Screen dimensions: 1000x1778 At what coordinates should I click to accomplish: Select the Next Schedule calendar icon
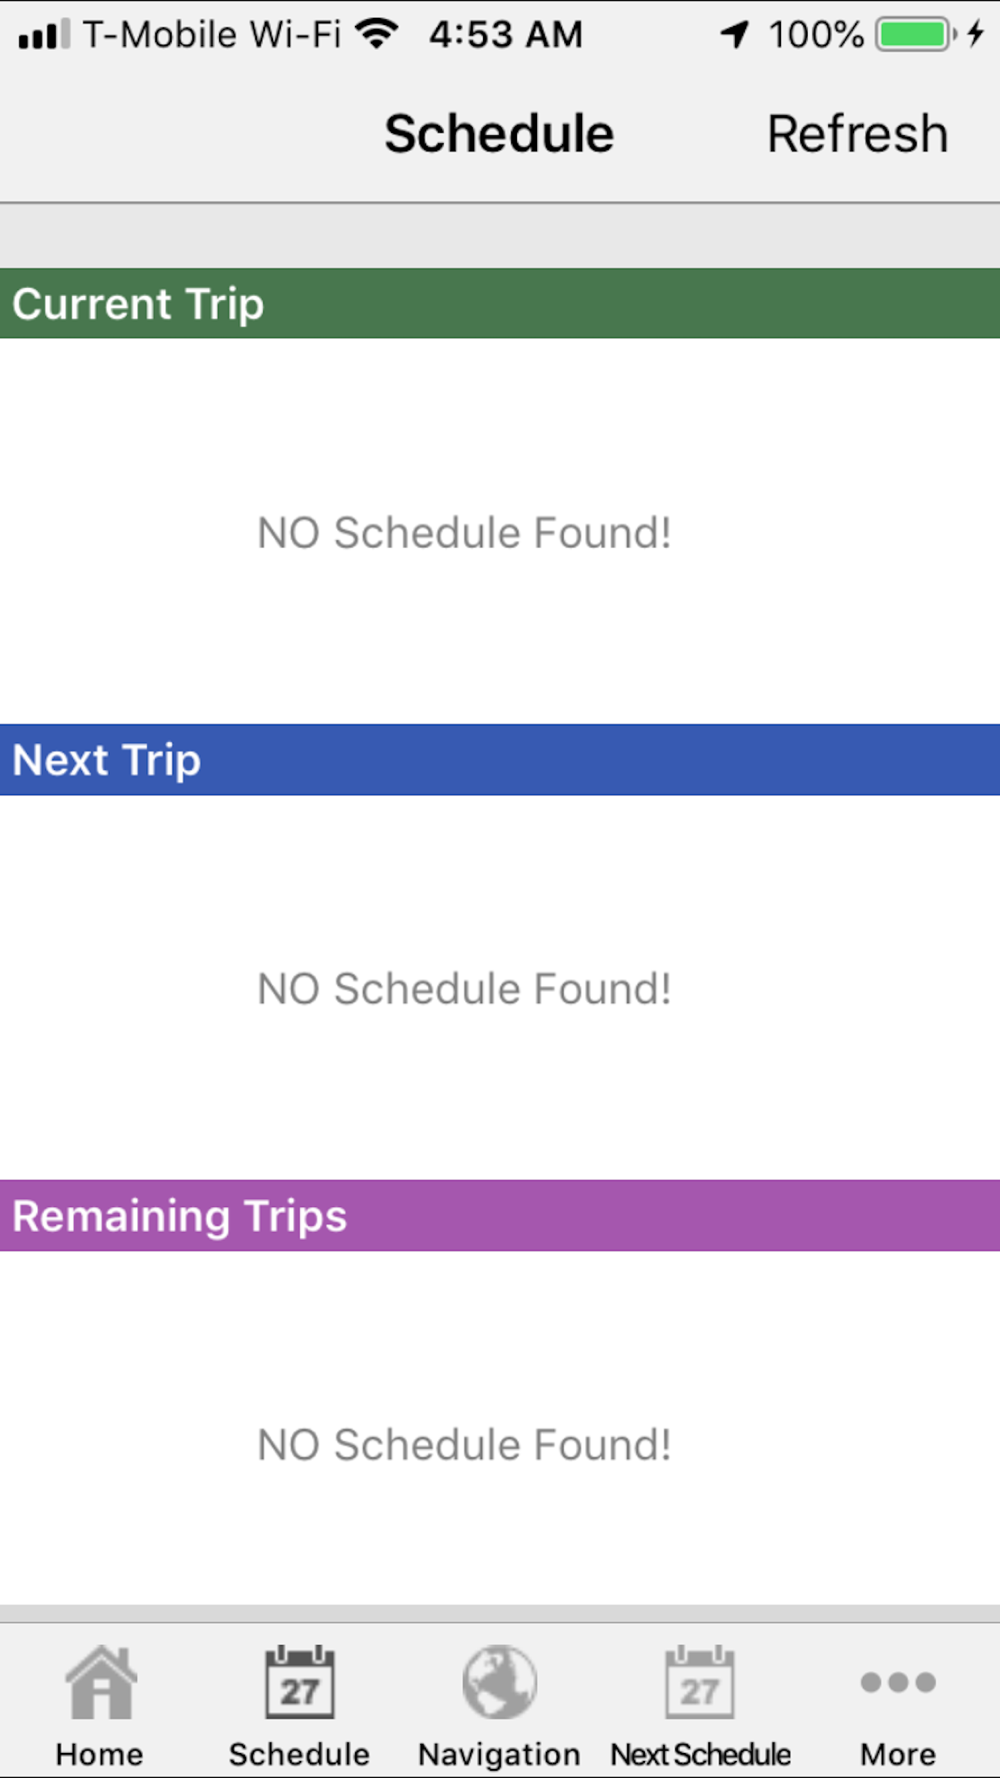click(700, 1682)
